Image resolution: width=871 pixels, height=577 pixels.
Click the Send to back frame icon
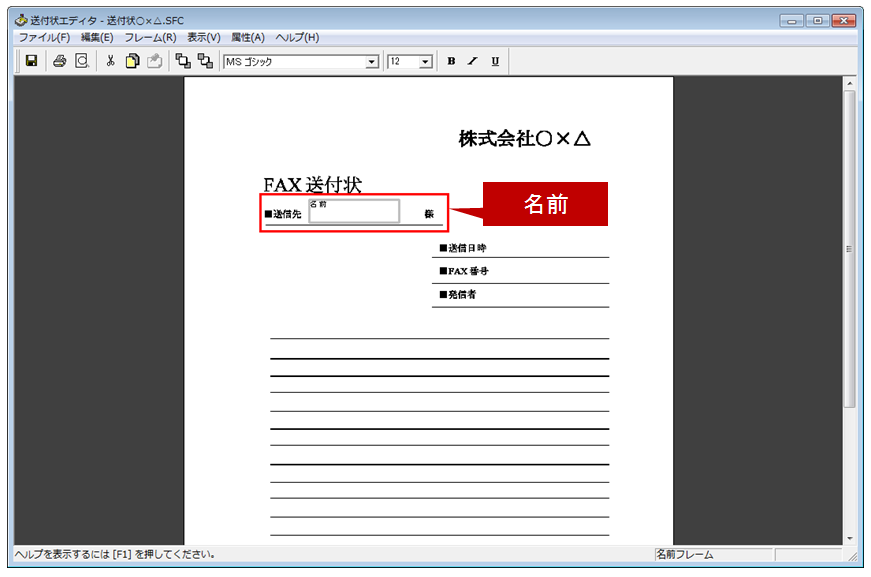pos(205,61)
